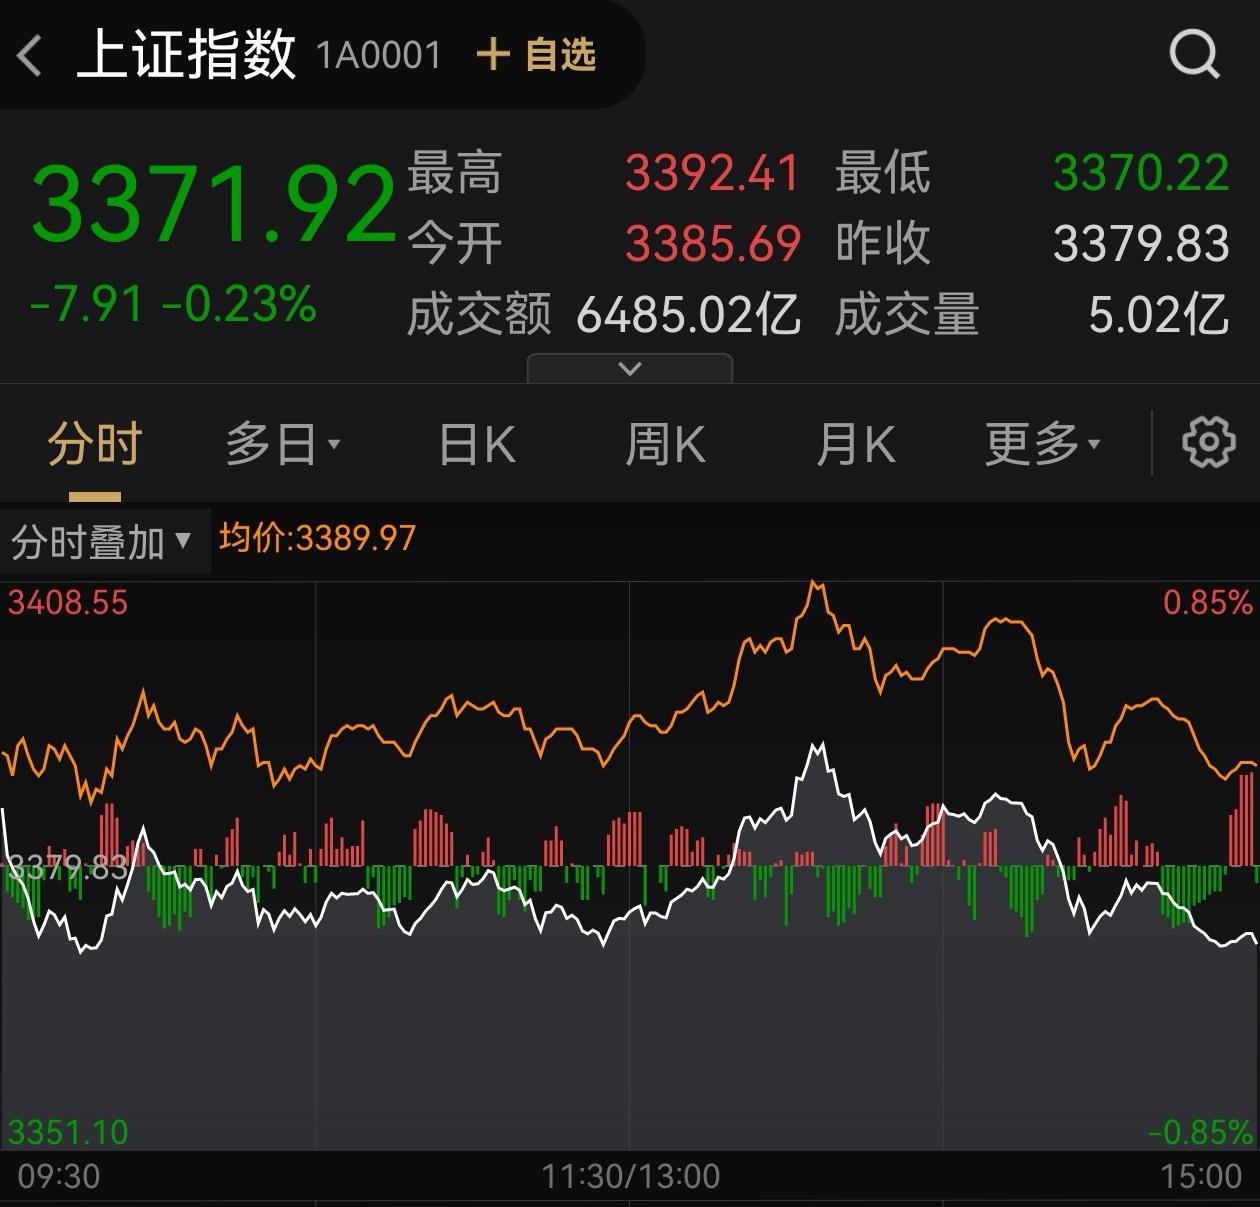
Task: Select the 分时 intraday chart
Action: pyautogui.click(x=91, y=441)
